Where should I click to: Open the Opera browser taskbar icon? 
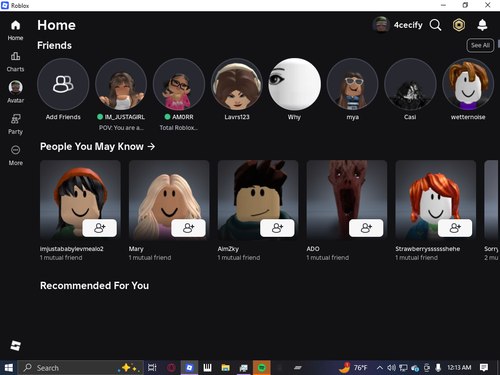coord(171,368)
